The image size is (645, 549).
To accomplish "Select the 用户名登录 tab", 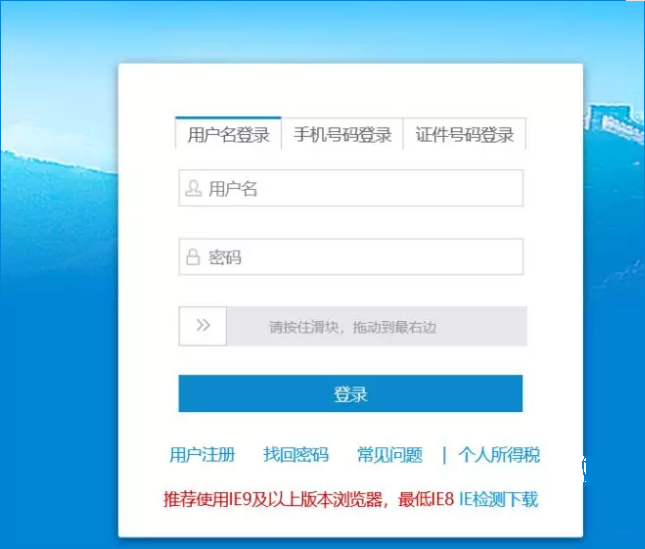I will click(228, 134).
